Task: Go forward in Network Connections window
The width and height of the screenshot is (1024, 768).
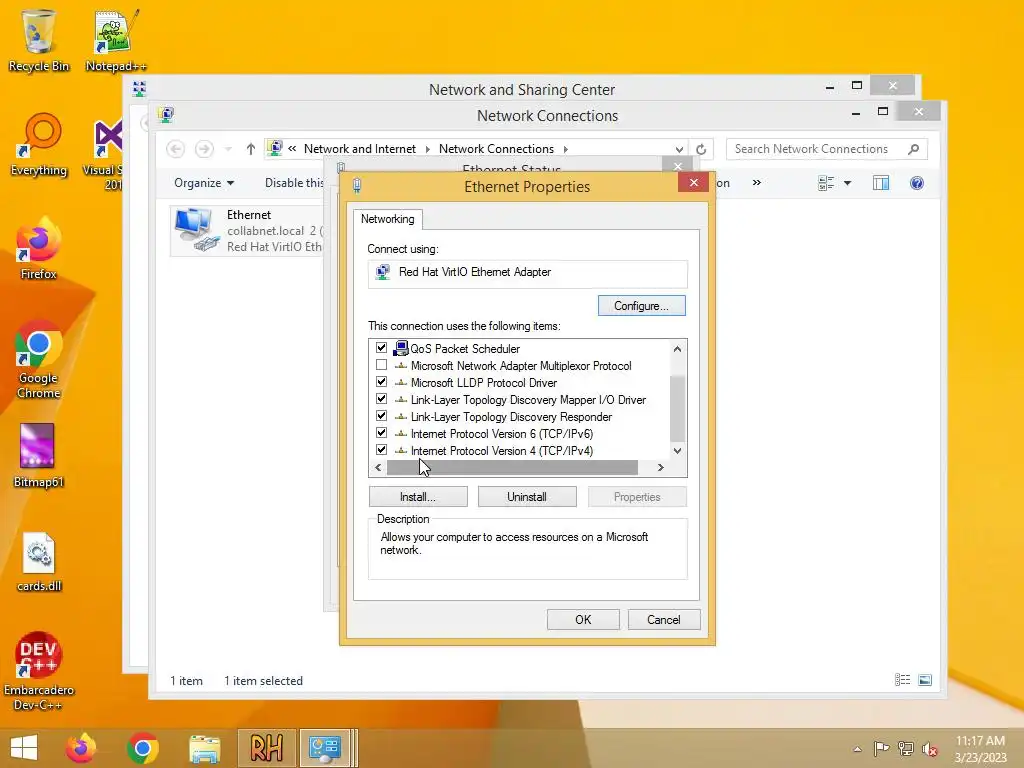Action: point(204,149)
